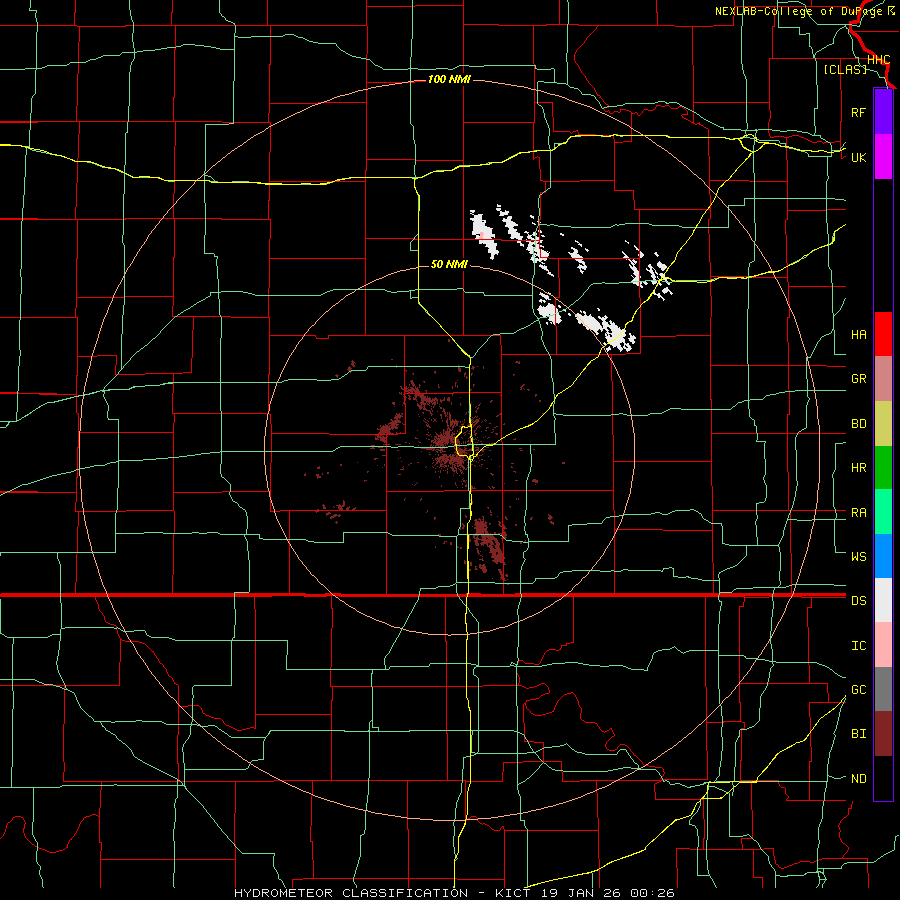Click the 50 NMI range ring label
This screenshot has width=900, height=900.
point(449,264)
